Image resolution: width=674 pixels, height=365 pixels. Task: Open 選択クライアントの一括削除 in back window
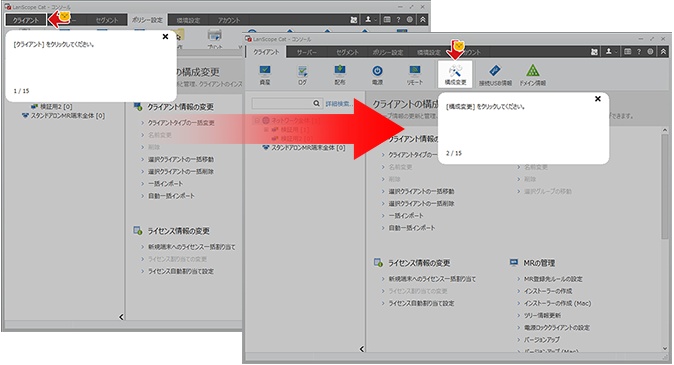181,172
